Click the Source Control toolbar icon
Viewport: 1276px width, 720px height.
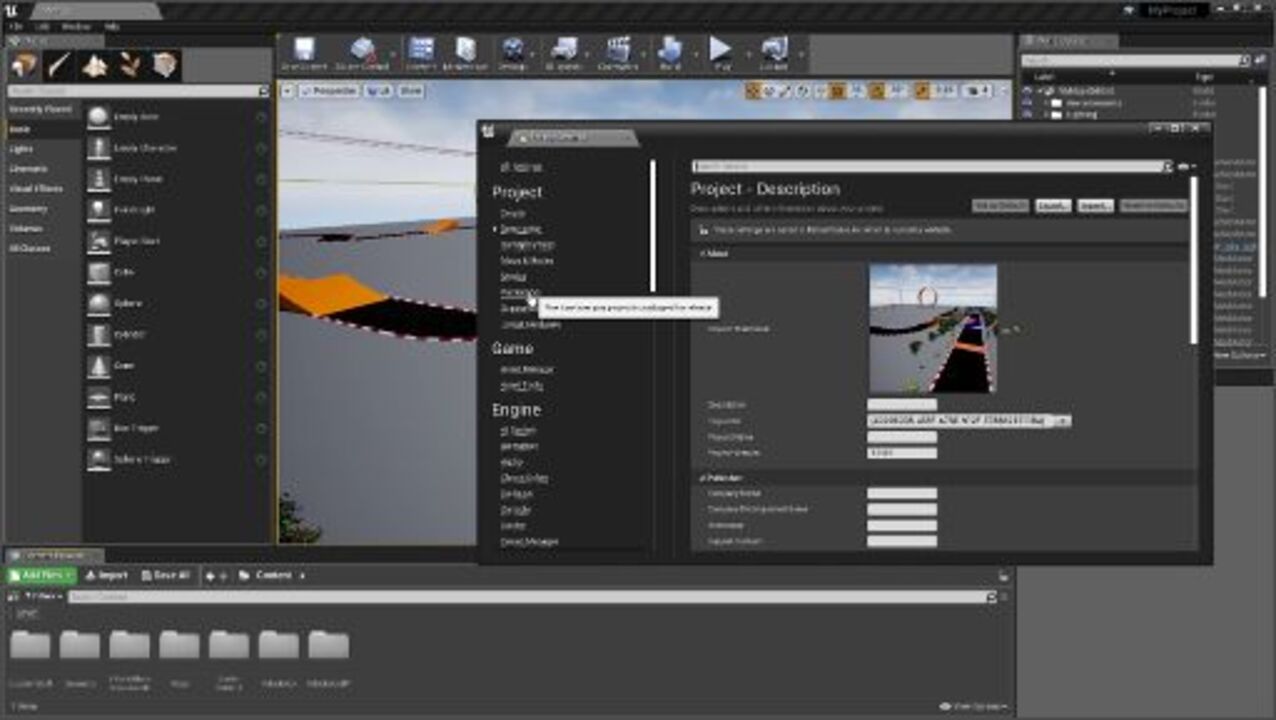(361, 53)
